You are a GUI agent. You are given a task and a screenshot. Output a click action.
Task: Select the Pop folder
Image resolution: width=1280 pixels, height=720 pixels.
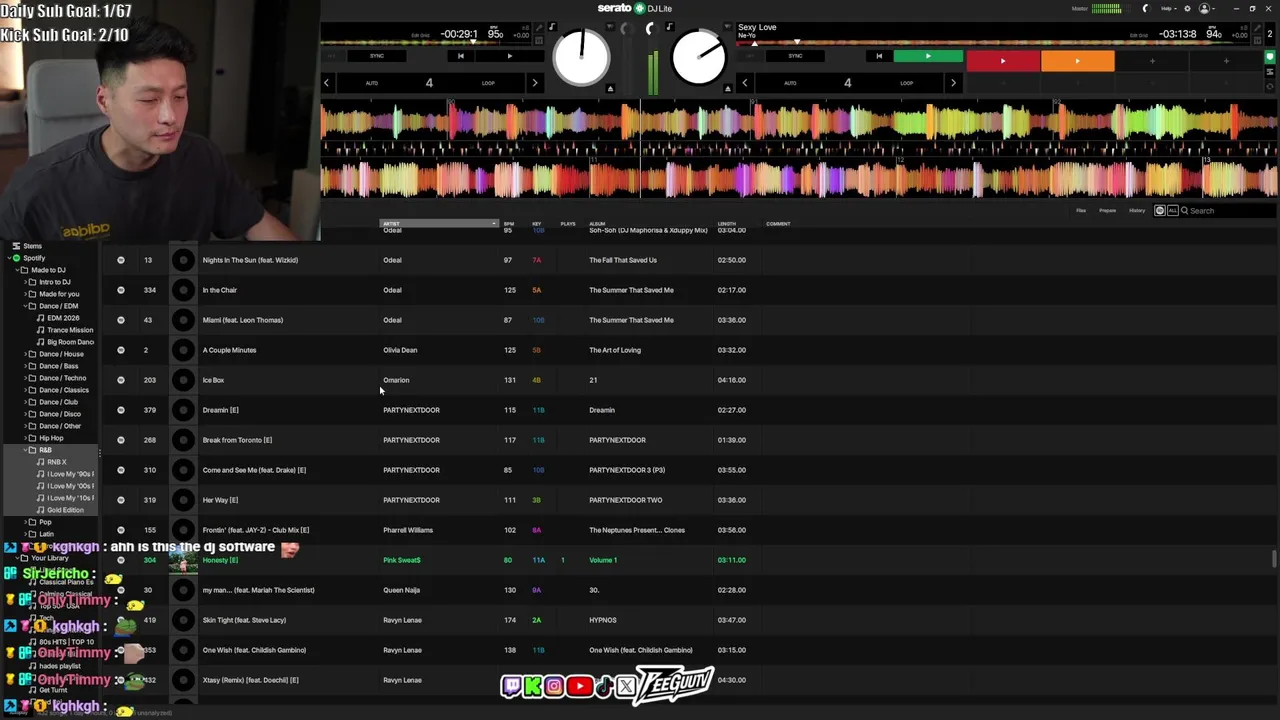tap(45, 522)
